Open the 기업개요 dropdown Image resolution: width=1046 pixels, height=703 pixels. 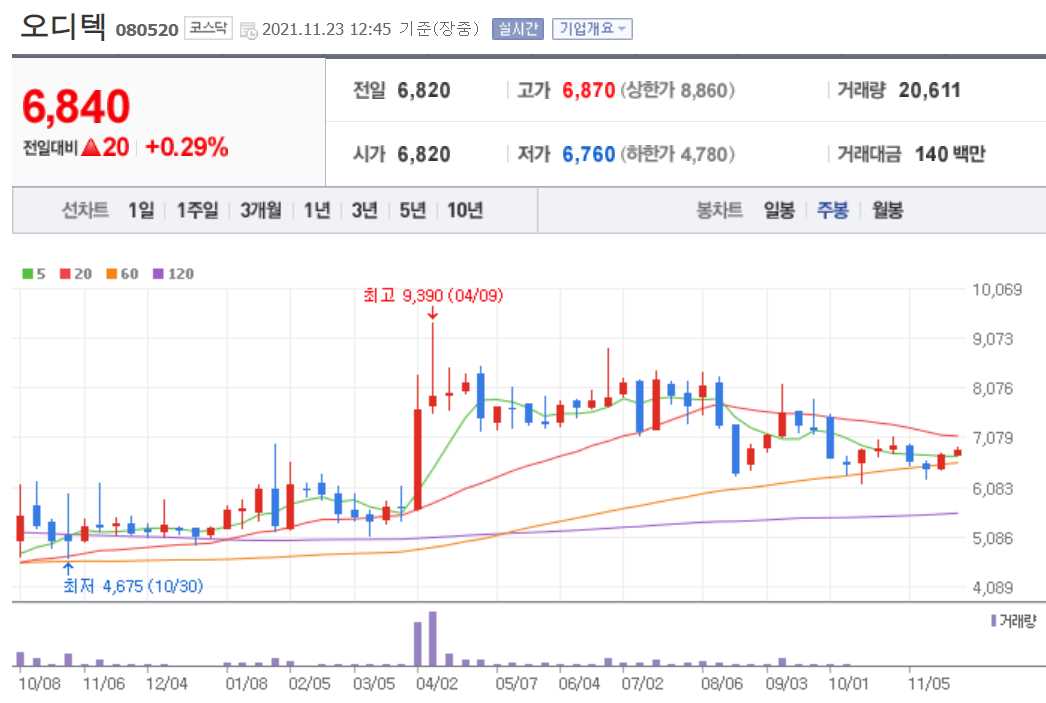pos(592,29)
